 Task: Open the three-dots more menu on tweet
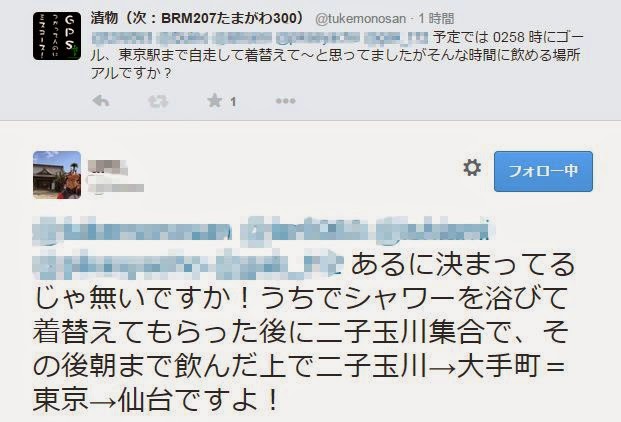(x=286, y=101)
